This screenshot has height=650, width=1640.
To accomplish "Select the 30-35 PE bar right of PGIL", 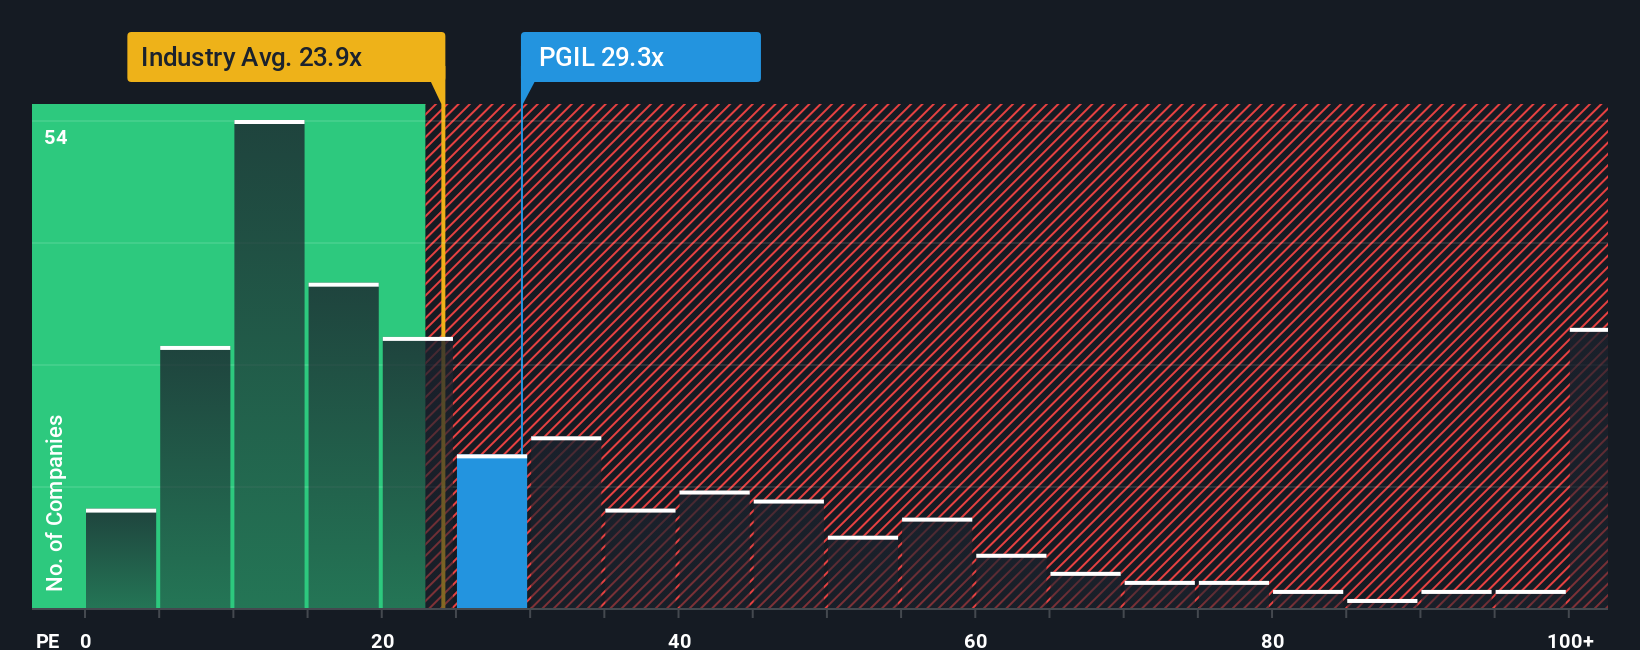I will (566, 523).
